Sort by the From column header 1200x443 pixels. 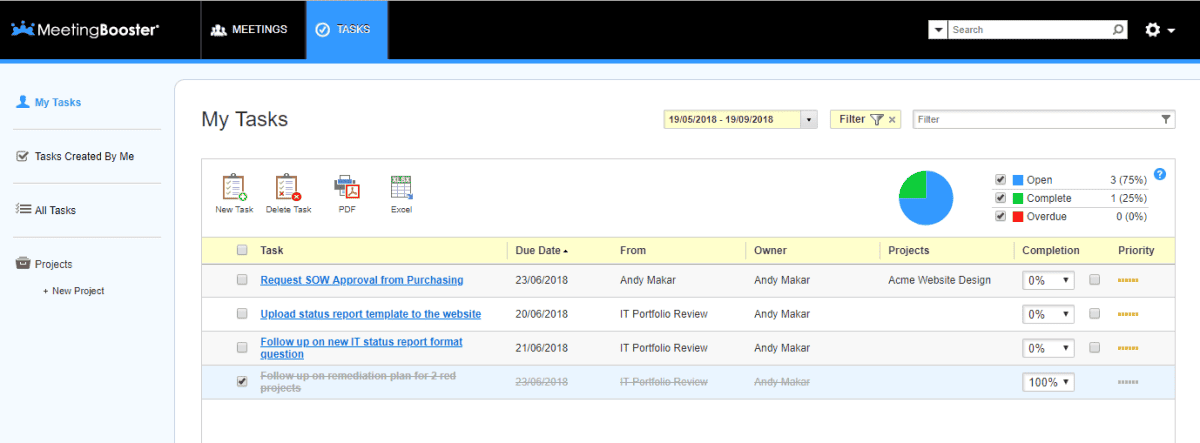point(633,250)
